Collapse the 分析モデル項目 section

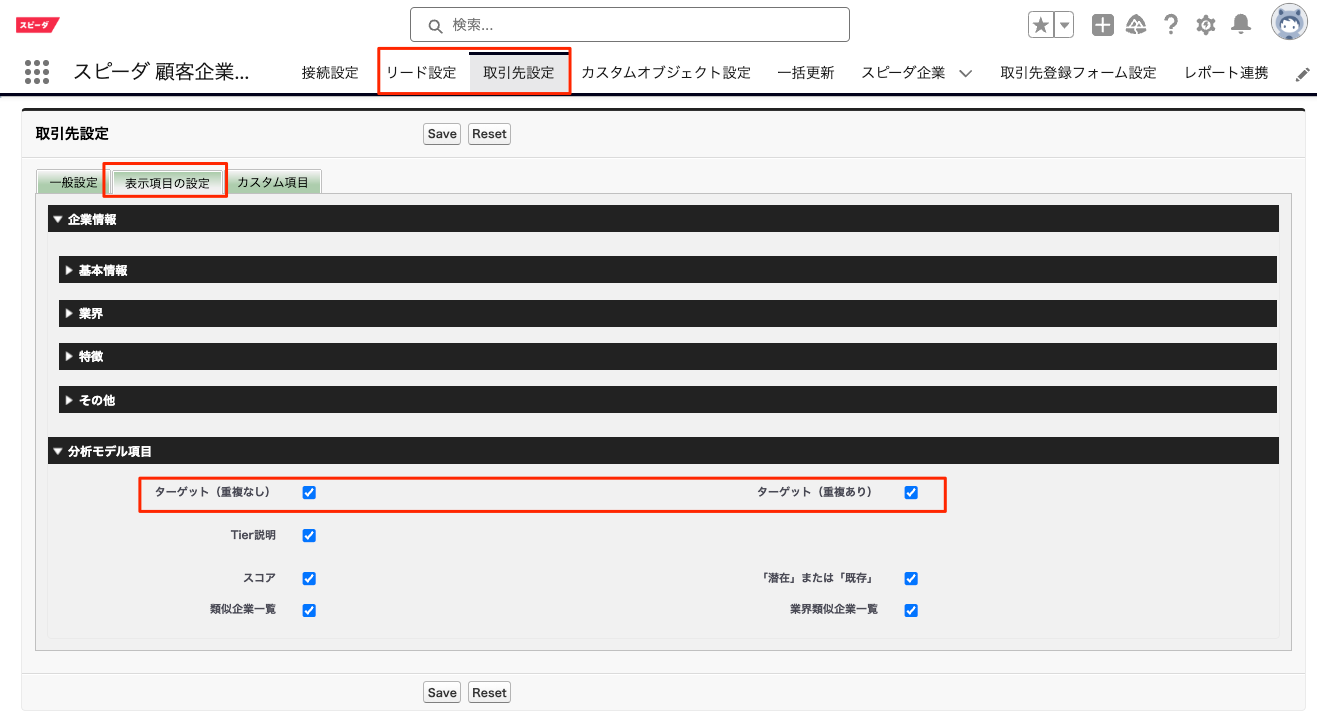pyautogui.click(x=110, y=451)
